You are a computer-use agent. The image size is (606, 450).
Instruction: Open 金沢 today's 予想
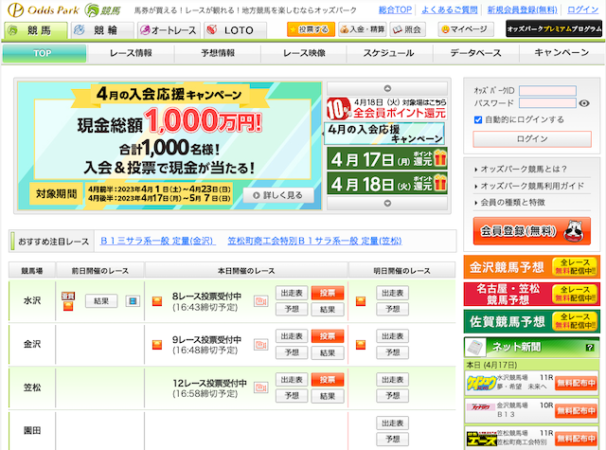292,353
